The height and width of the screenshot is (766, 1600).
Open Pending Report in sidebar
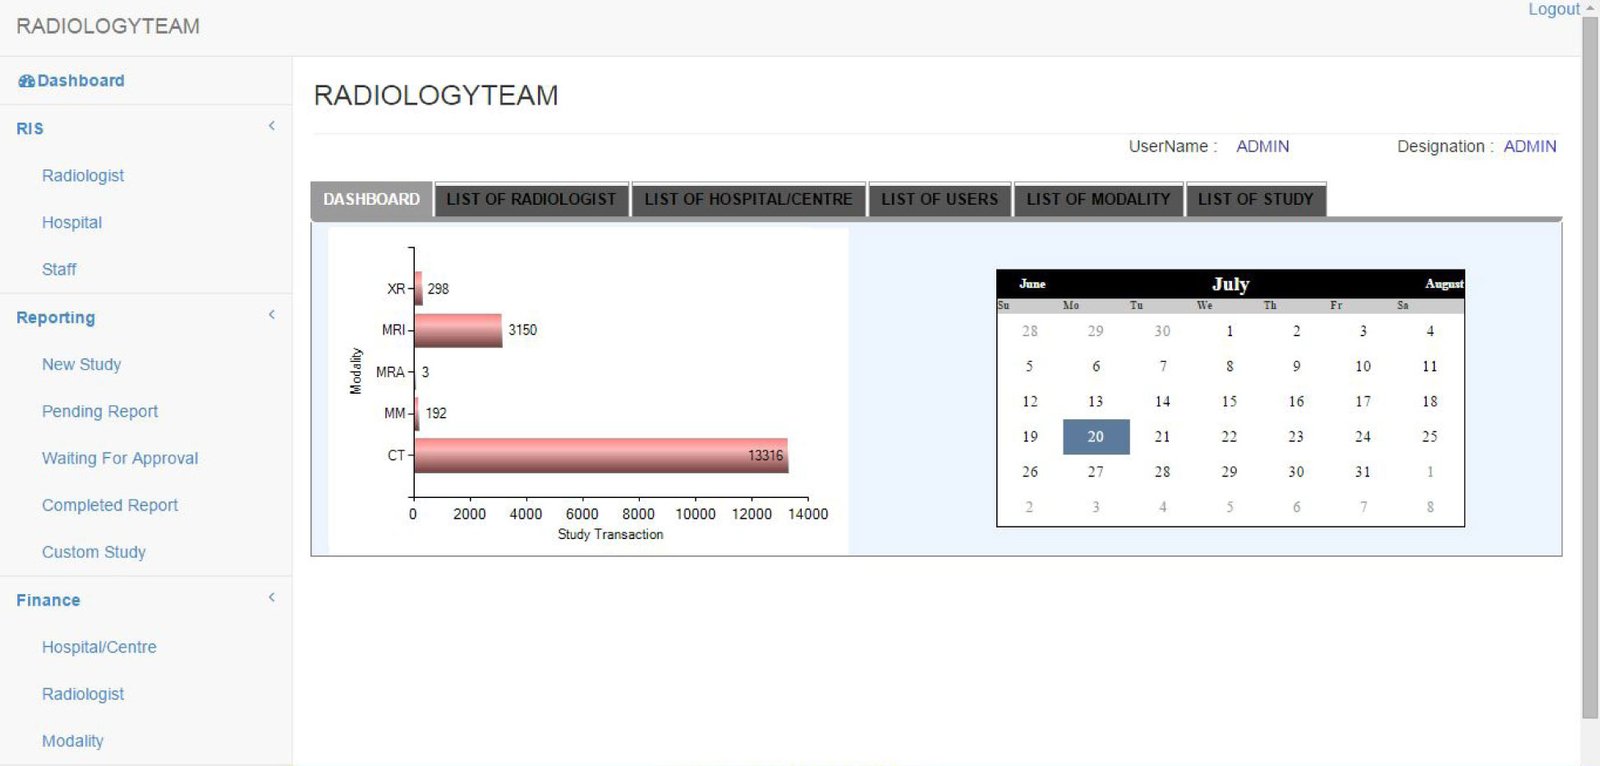[x=100, y=411]
